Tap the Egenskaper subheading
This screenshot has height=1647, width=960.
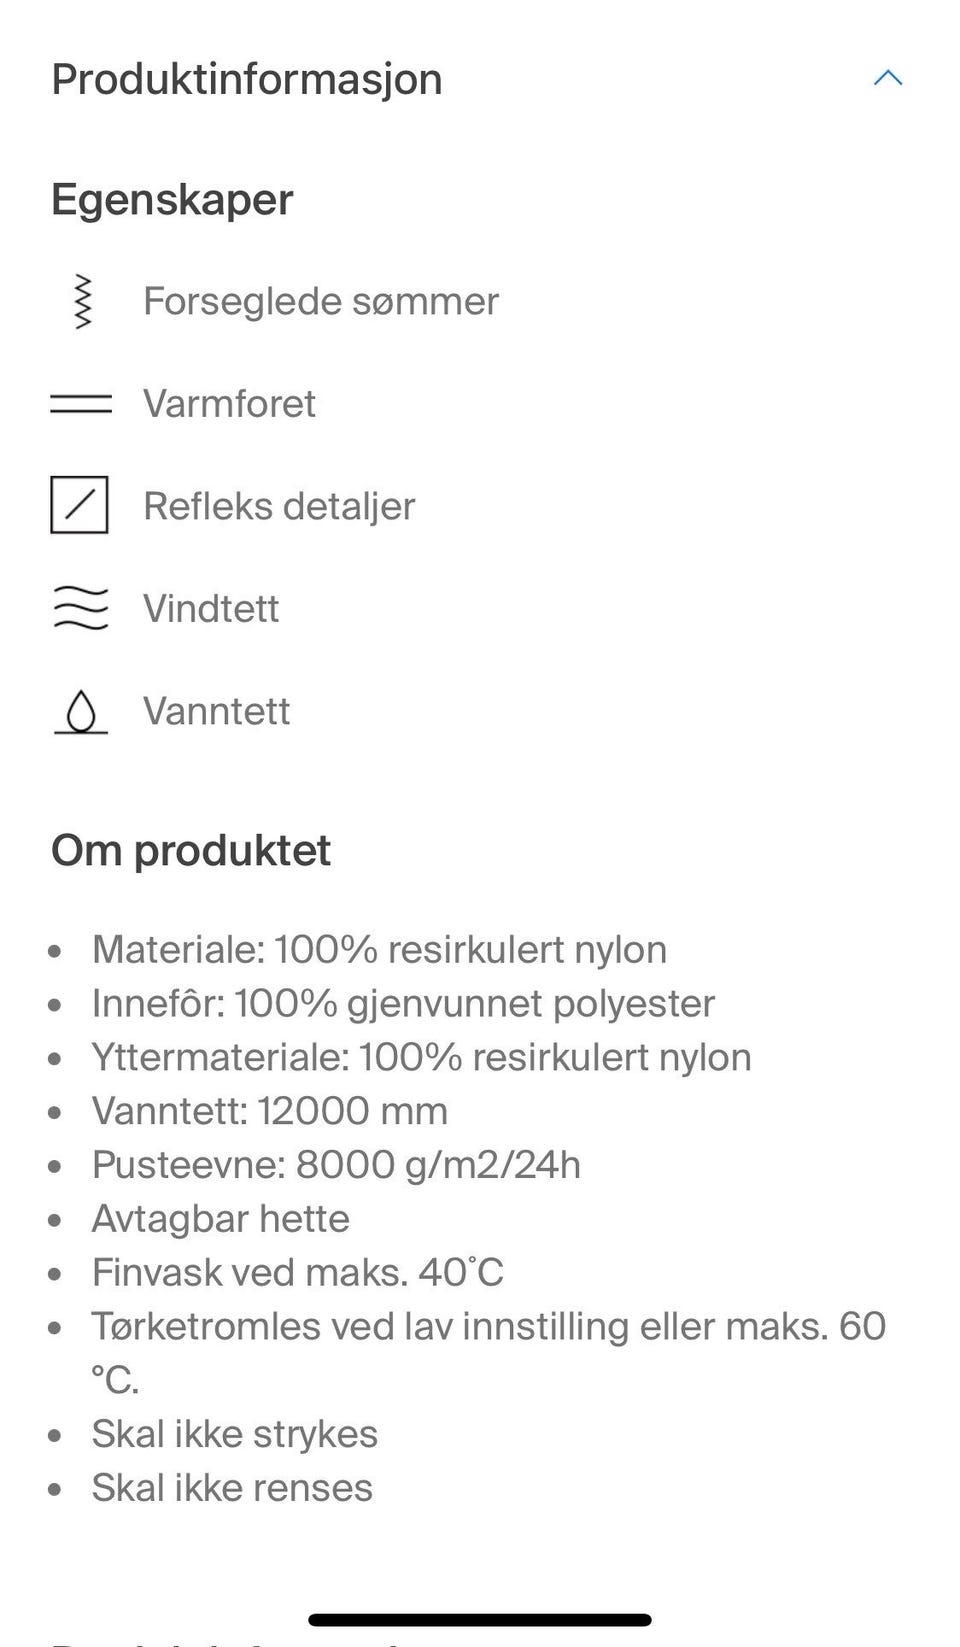tap(172, 199)
